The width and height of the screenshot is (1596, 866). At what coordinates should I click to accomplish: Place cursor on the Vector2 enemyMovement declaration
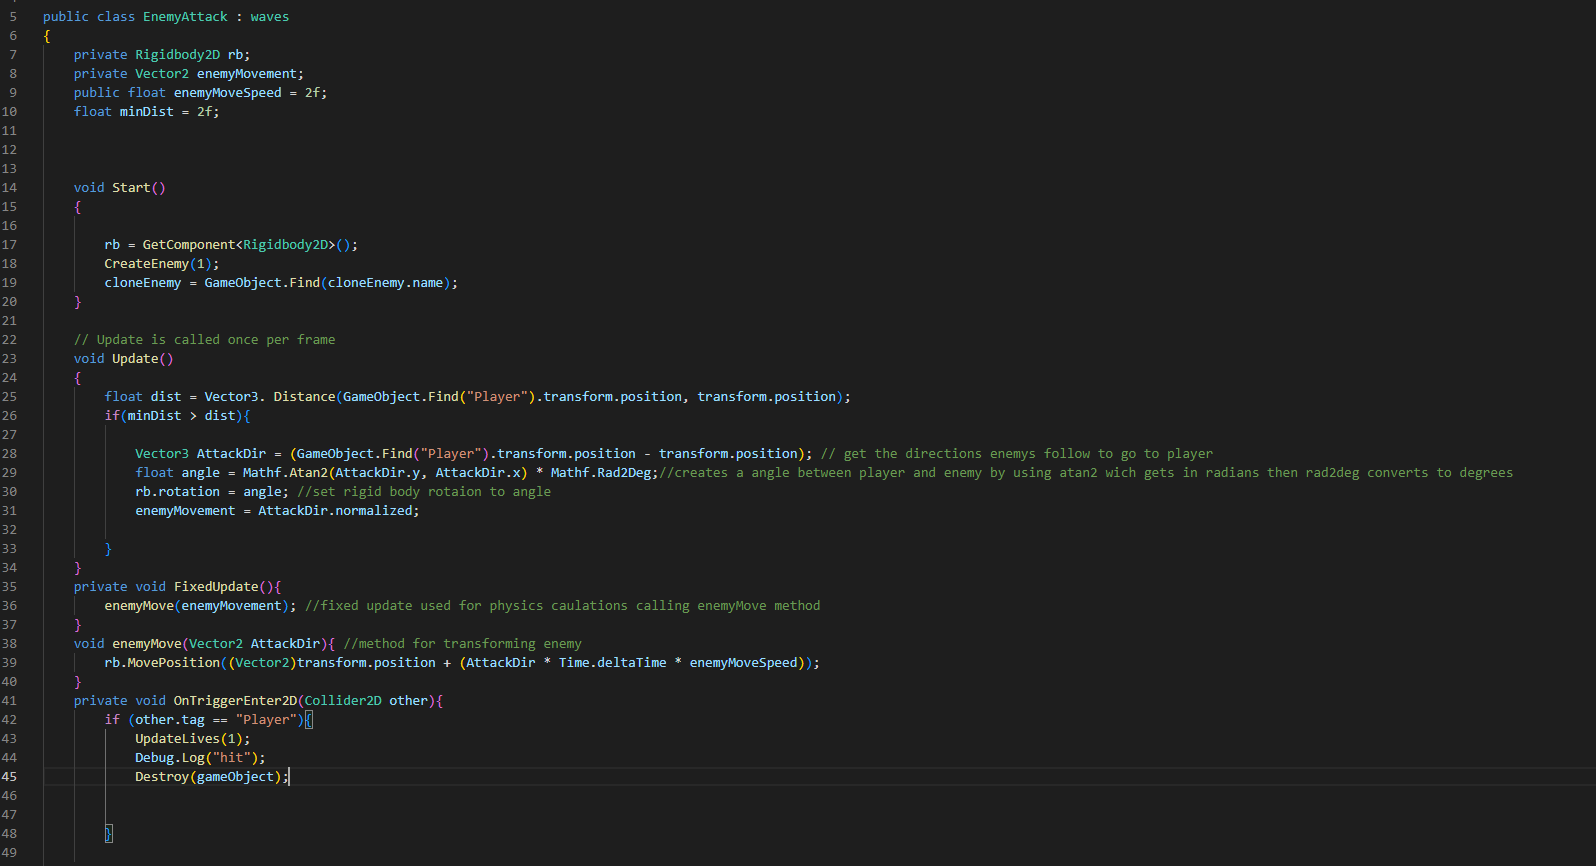tap(189, 74)
